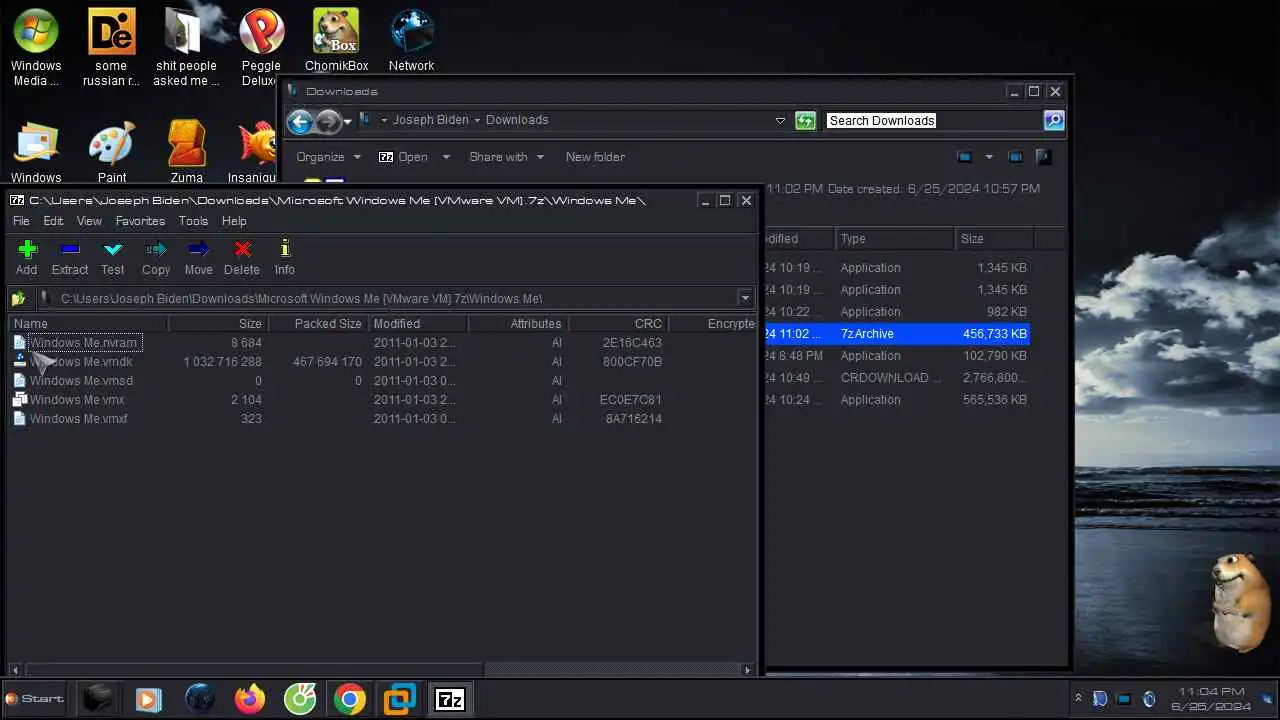Sort Downloads list by Type column
Screen dimensions: 1280x720
[x=894, y=239]
